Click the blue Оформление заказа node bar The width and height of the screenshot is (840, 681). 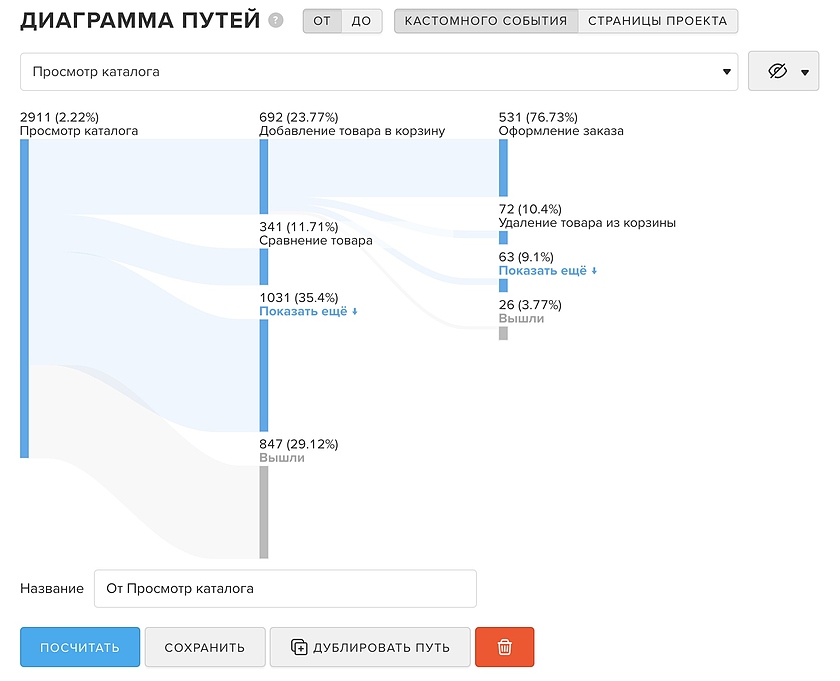[x=503, y=167]
